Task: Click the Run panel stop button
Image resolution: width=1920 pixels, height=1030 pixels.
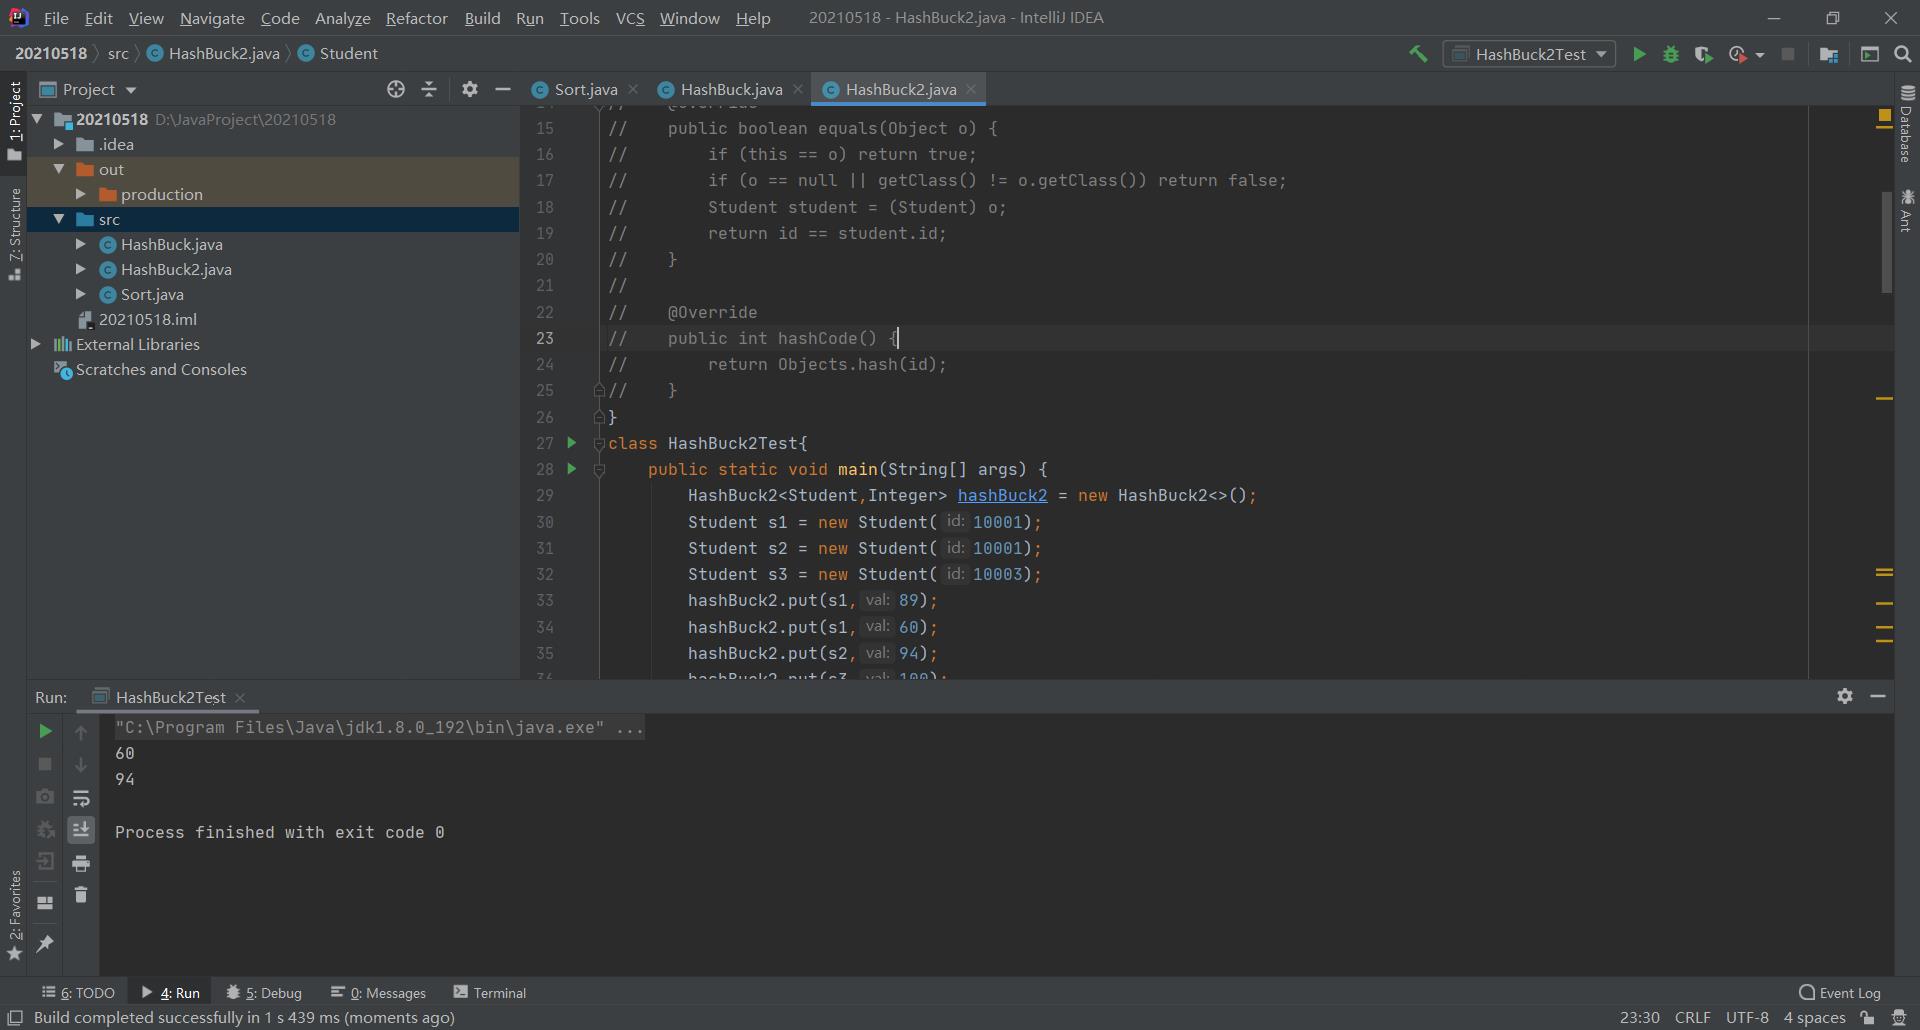Action: [x=45, y=764]
